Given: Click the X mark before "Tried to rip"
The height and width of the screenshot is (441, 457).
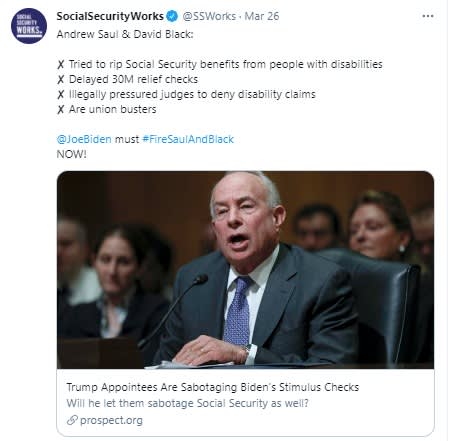Looking at the screenshot, I should [x=60, y=65].
